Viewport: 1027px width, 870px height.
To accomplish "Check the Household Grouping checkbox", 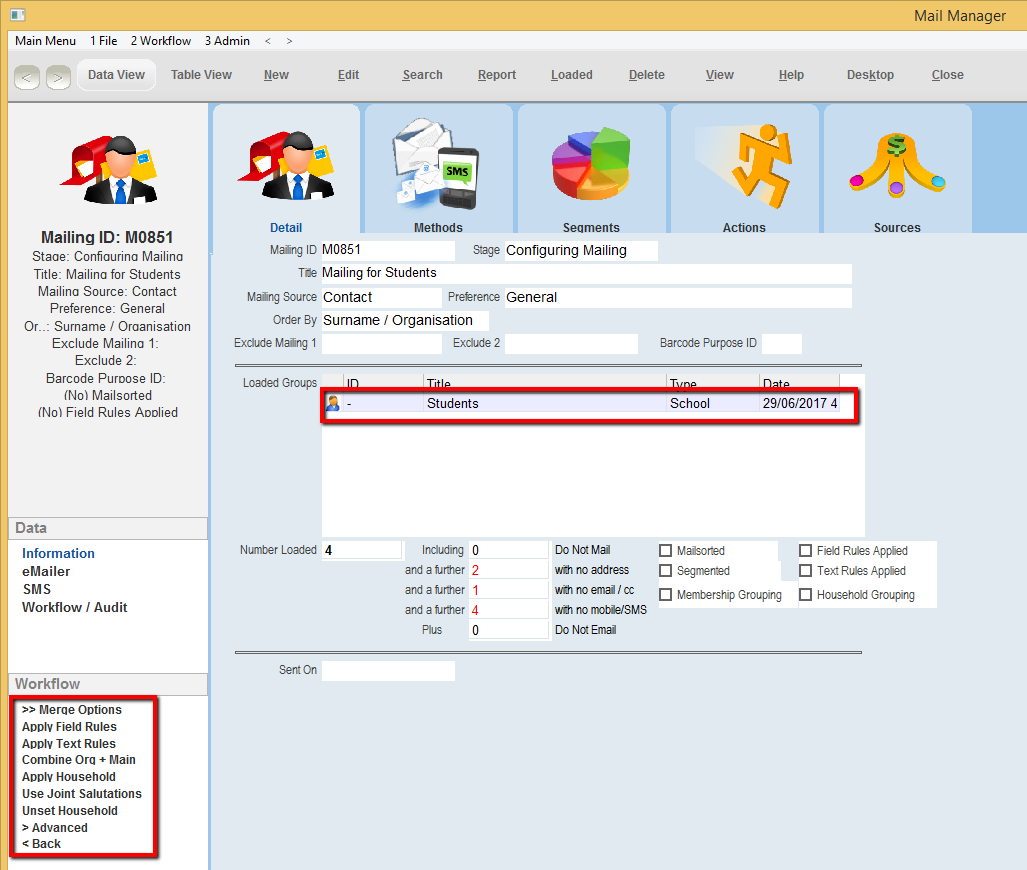I will pyautogui.click(x=806, y=595).
